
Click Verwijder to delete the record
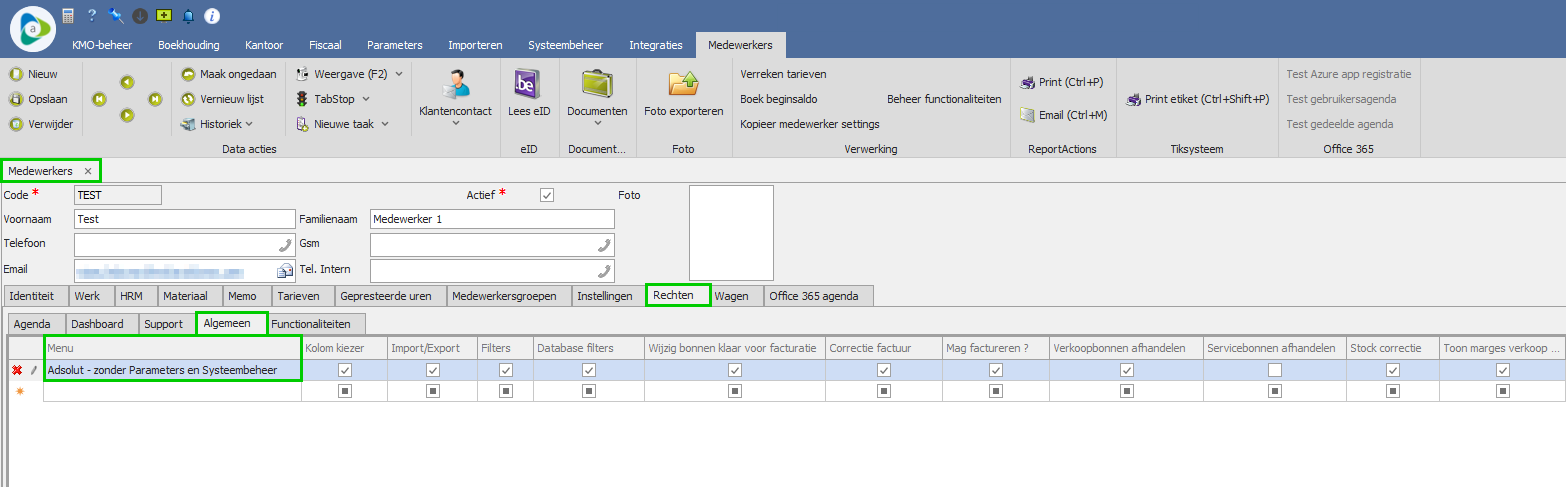pyautogui.click(x=41, y=124)
